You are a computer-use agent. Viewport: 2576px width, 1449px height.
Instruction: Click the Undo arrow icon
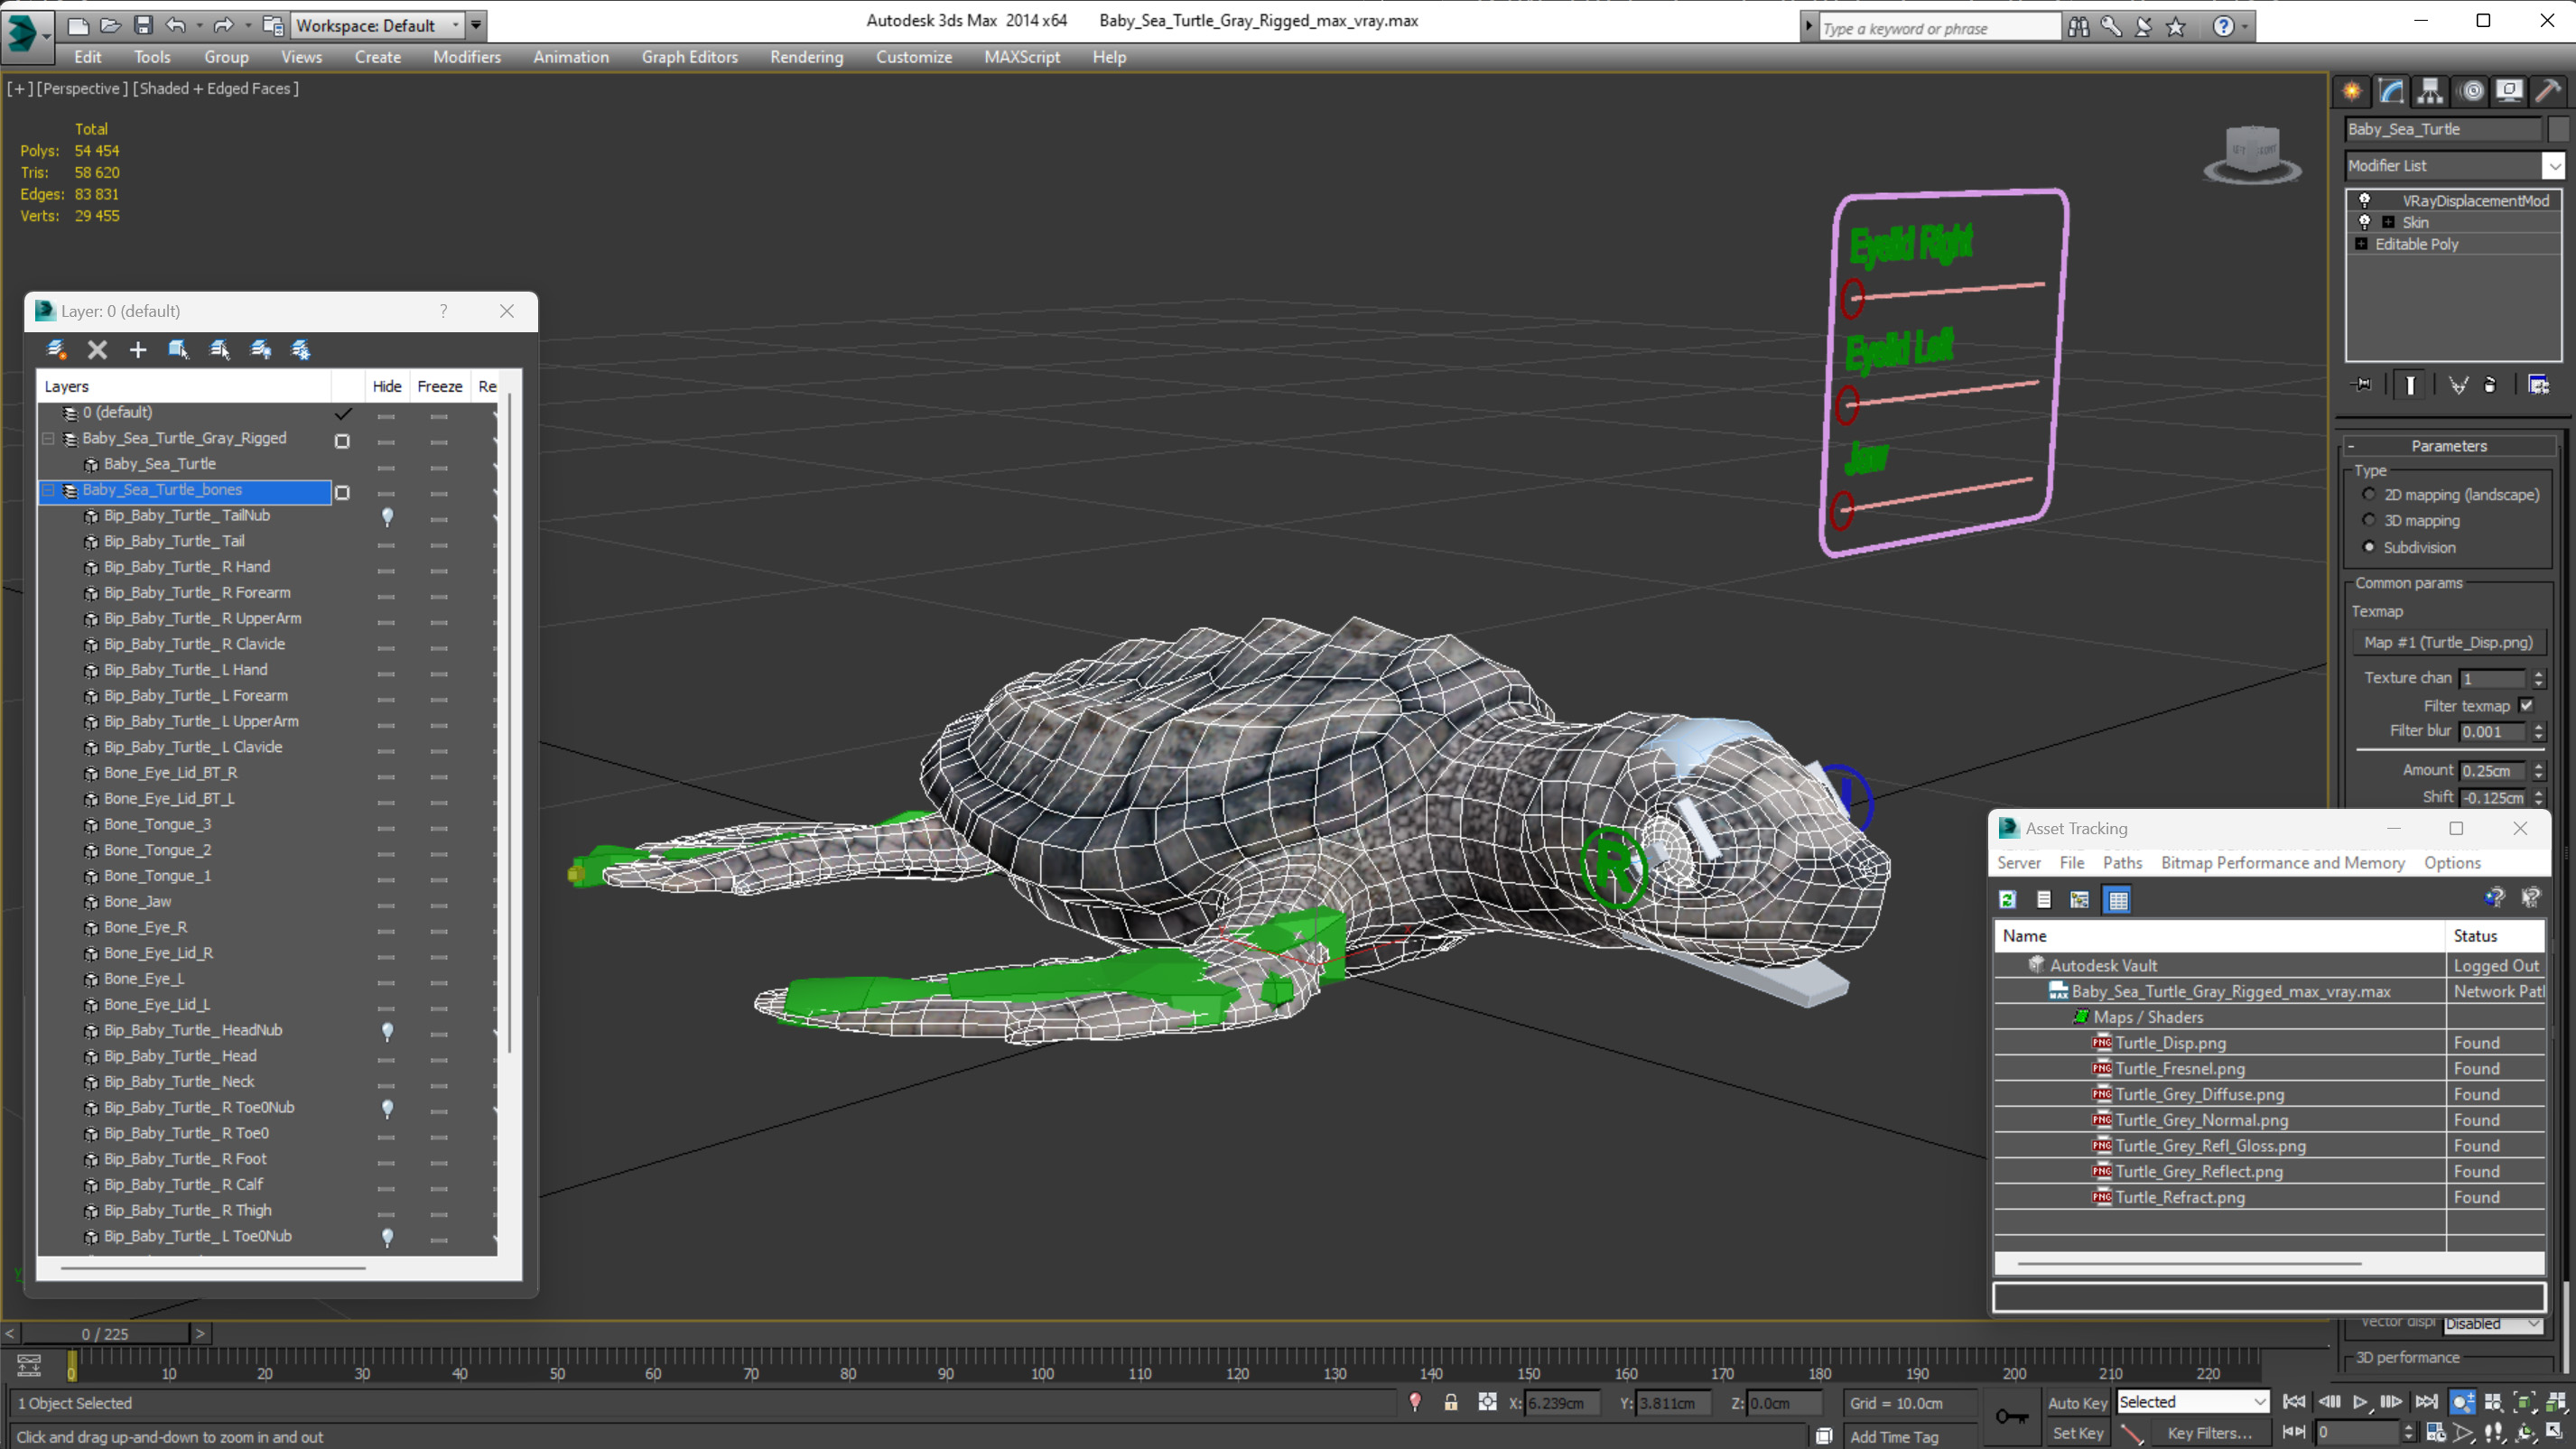pyautogui.click(x=176, y=25)
